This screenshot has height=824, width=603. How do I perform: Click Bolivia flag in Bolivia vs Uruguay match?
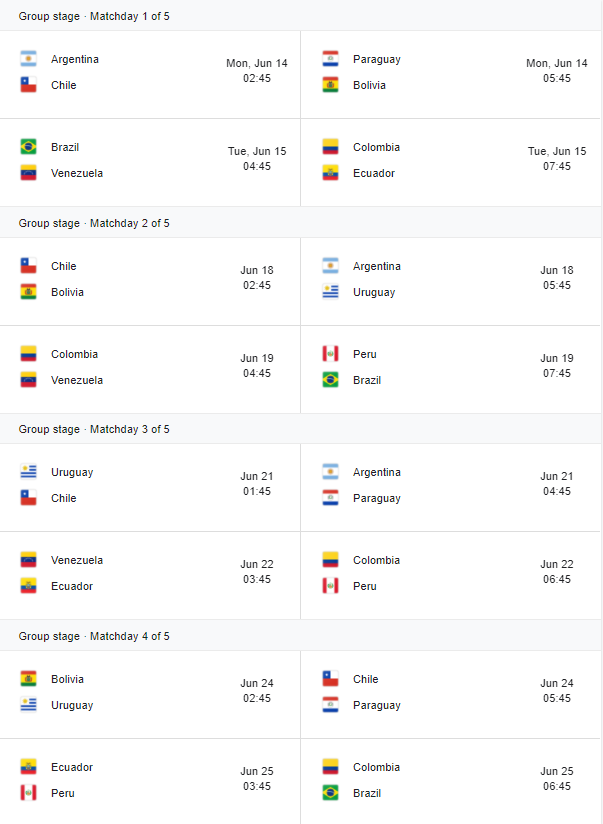click(28, 678)
